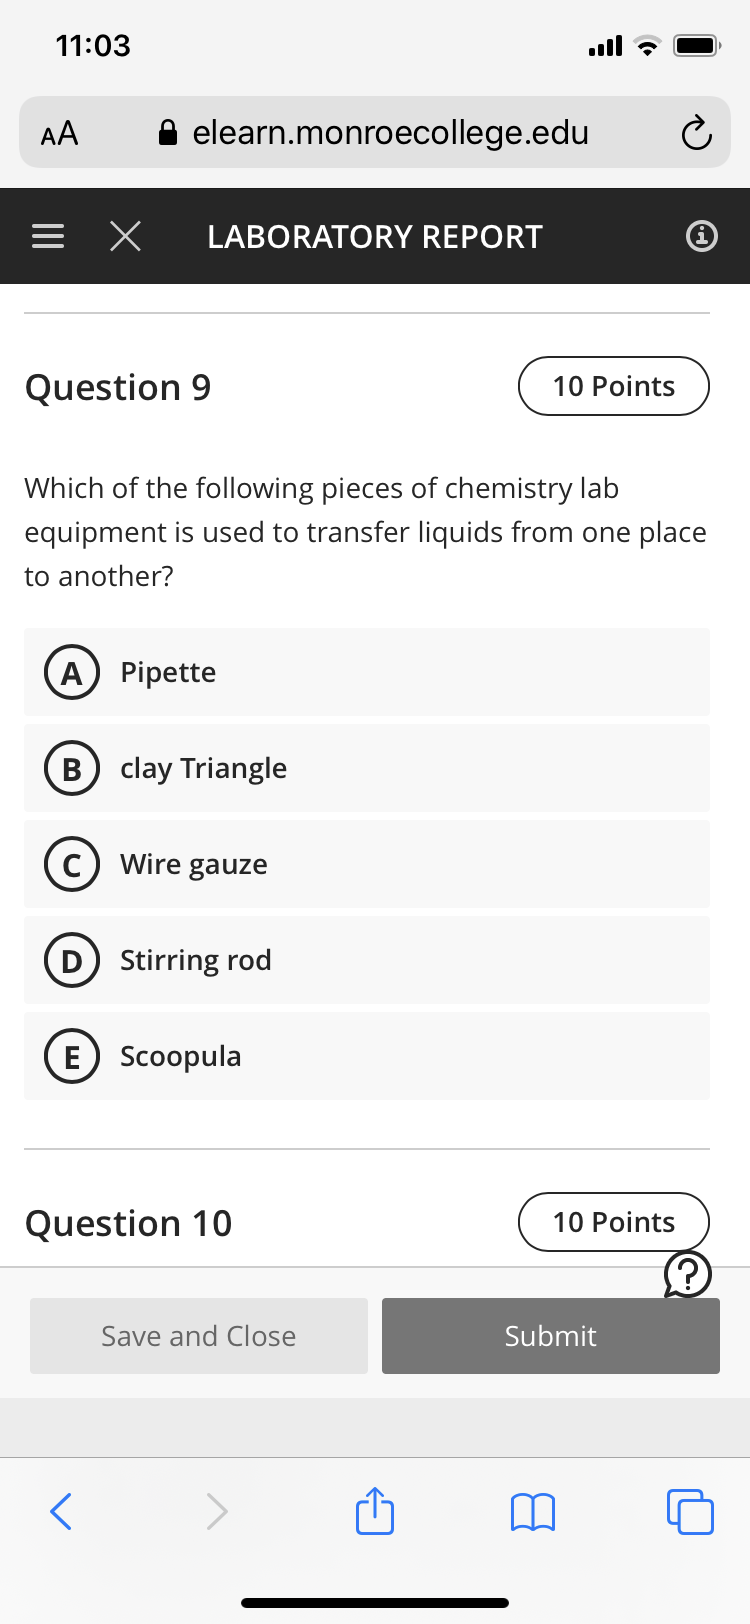Select answer A Pipette

[367, 672]
